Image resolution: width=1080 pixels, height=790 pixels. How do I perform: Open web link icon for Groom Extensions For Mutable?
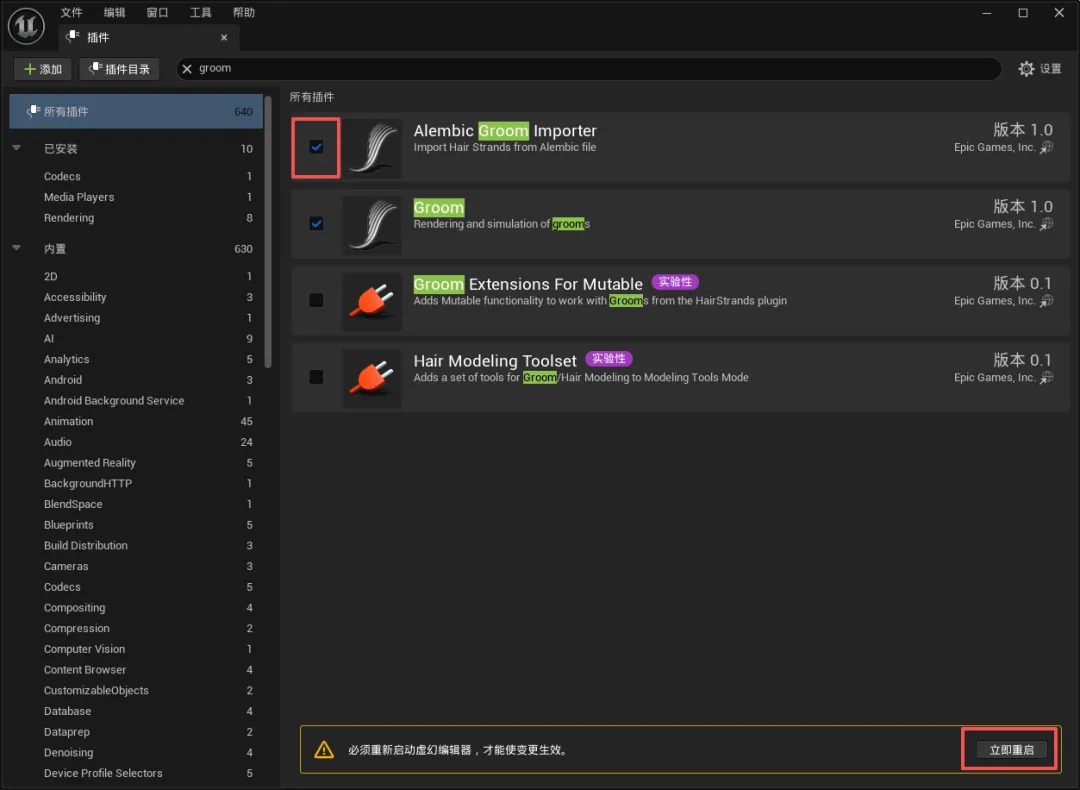1046,301
